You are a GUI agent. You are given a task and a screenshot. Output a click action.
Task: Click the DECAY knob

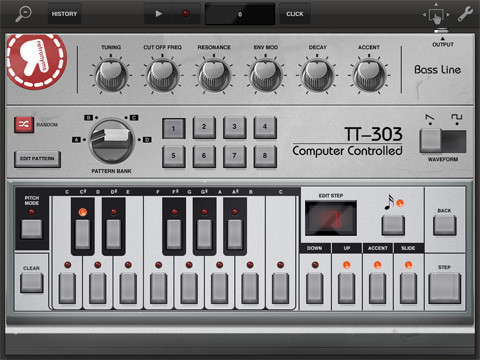[x=317, y=76]
